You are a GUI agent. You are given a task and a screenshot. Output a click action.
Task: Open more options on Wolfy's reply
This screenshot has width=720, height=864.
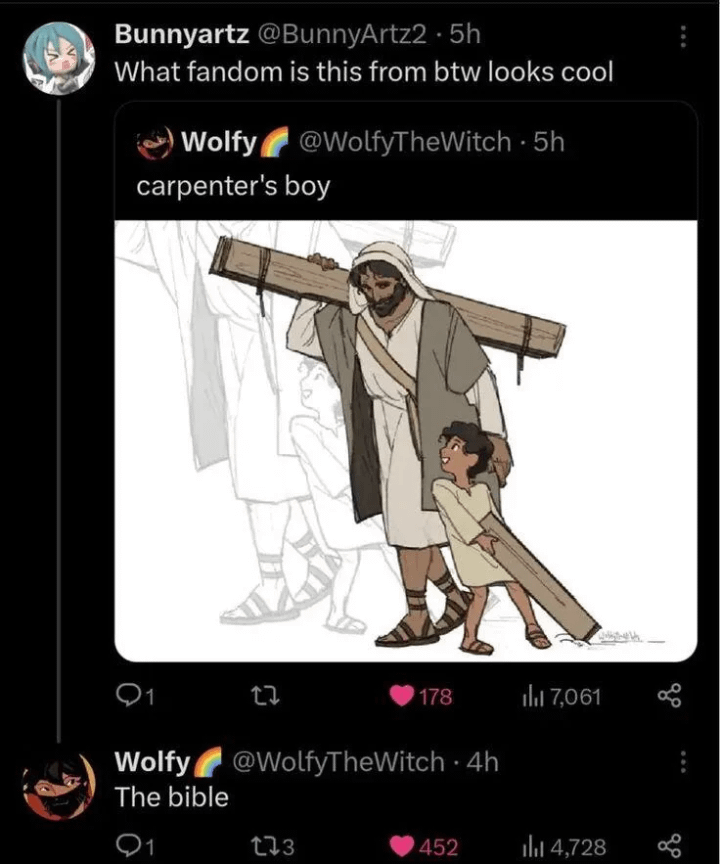683,762
